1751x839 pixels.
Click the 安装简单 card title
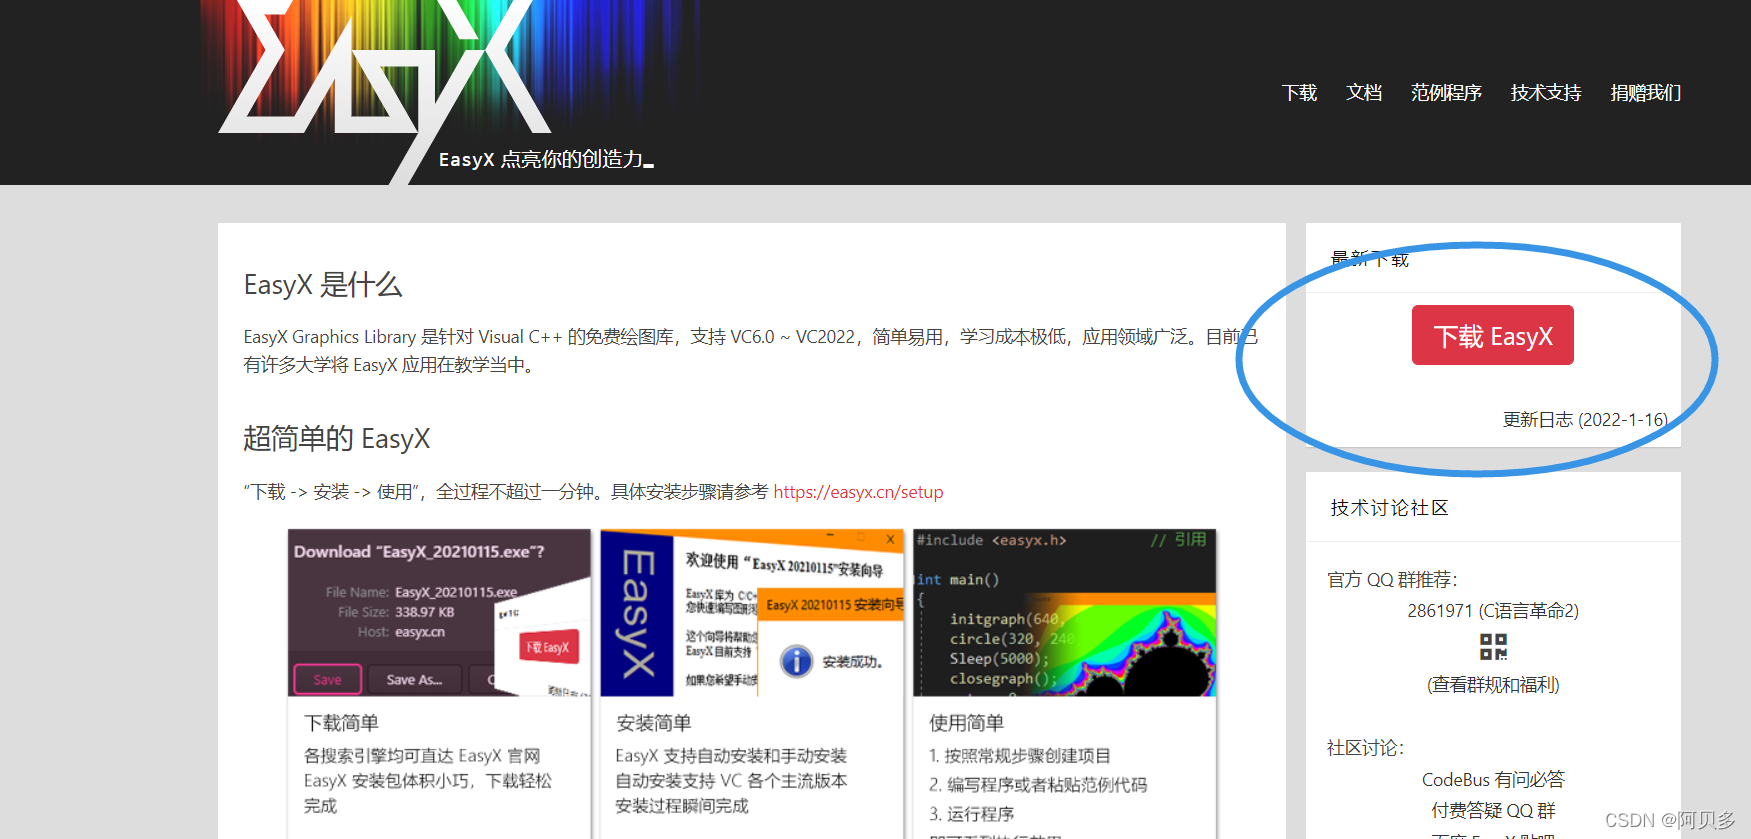pos(653,723)
